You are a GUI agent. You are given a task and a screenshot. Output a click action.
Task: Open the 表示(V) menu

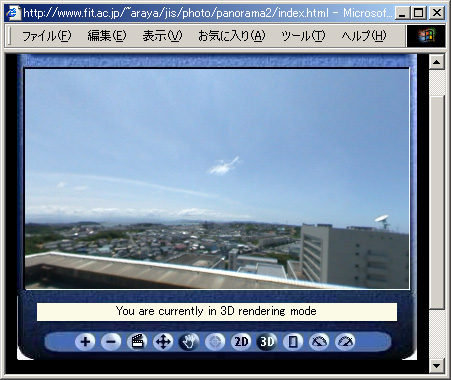[x=162, y=36]
